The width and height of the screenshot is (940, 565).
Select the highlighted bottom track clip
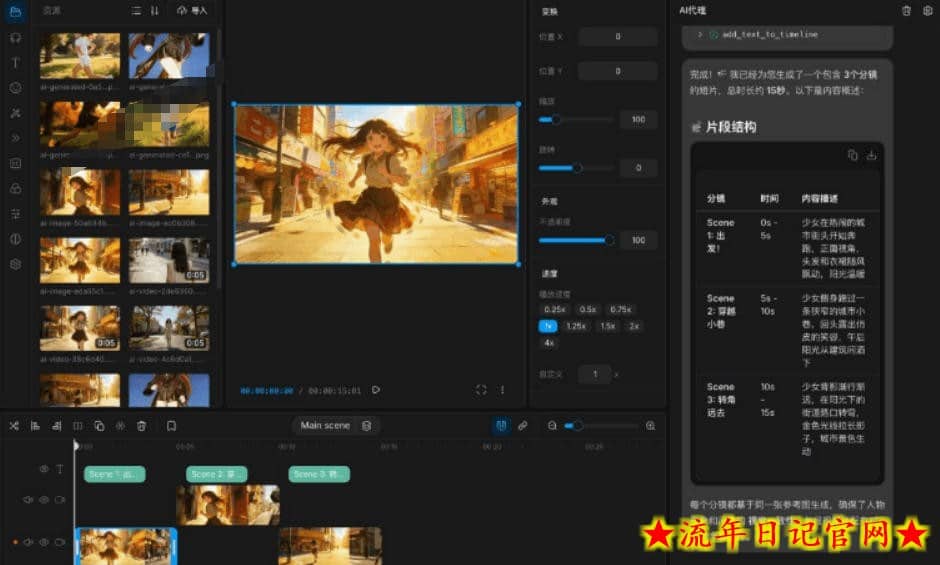[x=126, y=546]
